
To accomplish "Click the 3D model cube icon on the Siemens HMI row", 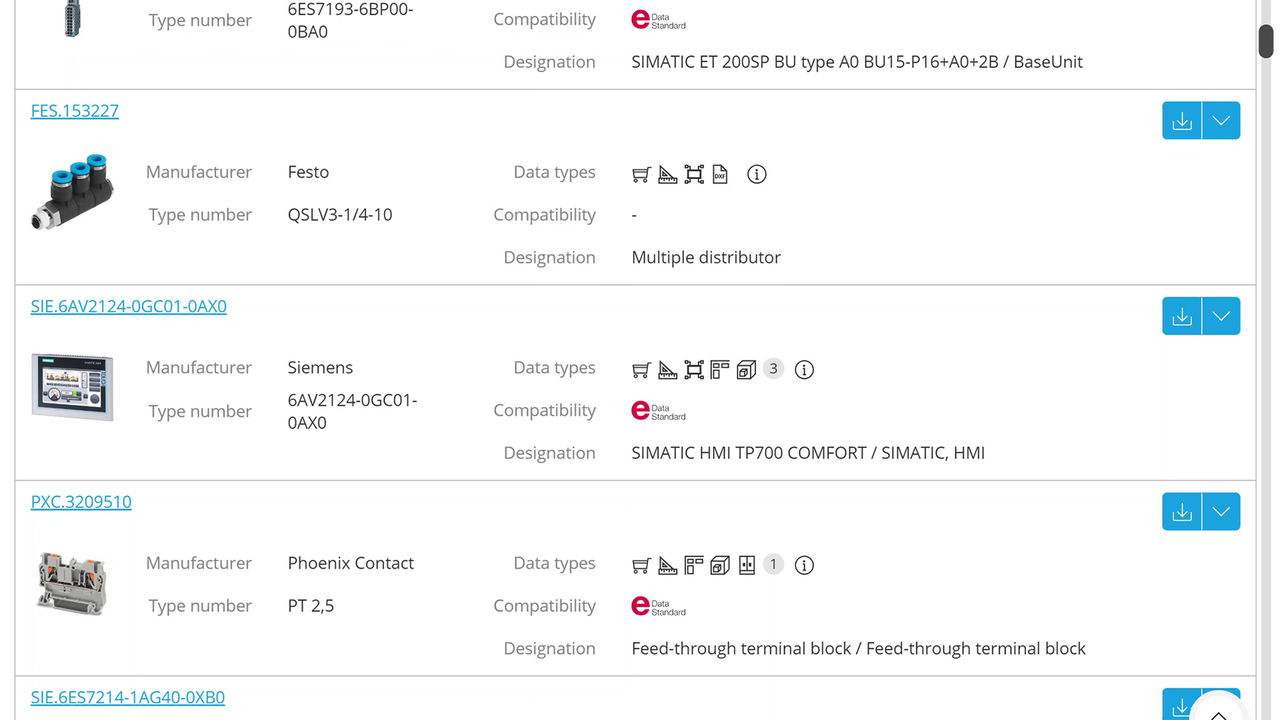I will 746,369.
